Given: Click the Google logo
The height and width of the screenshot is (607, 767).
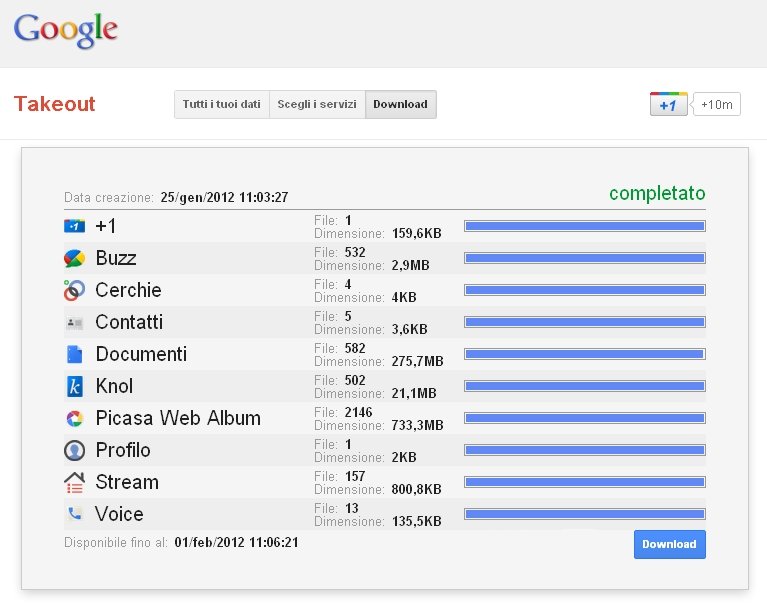Looking at the screenshot, I should 66,30.
